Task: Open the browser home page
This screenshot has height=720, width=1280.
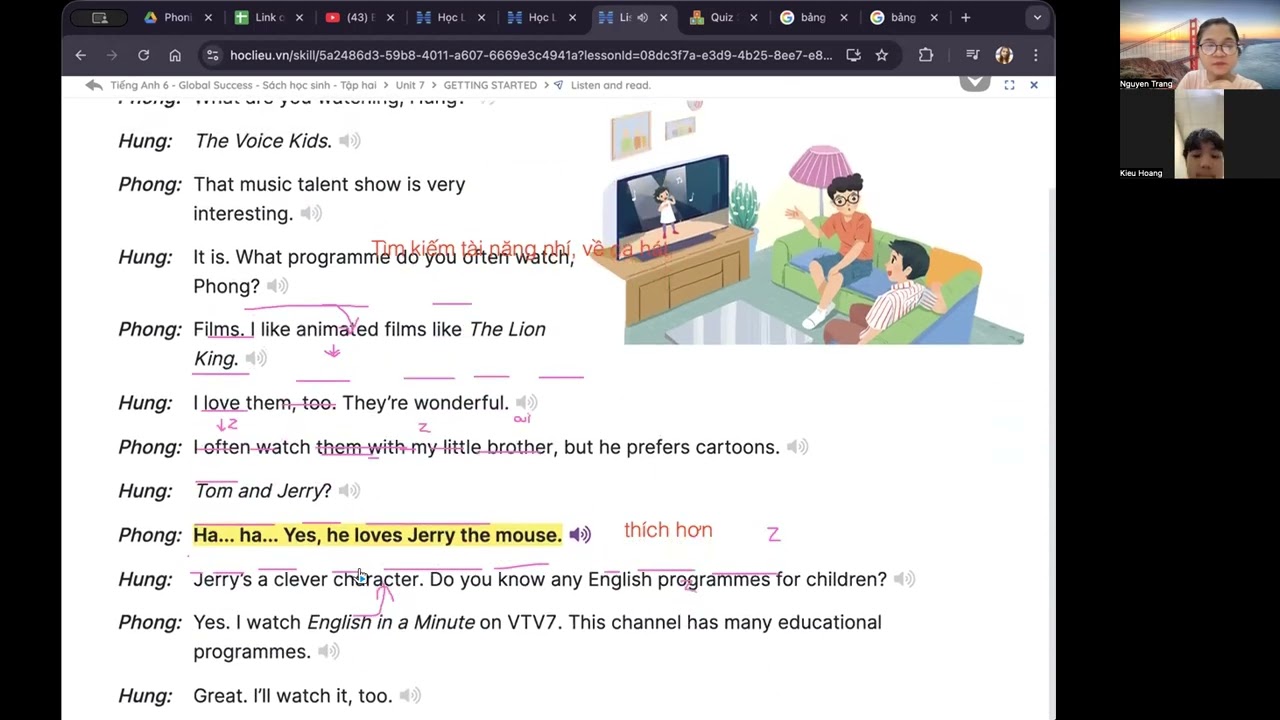Action: click(175, 55)
